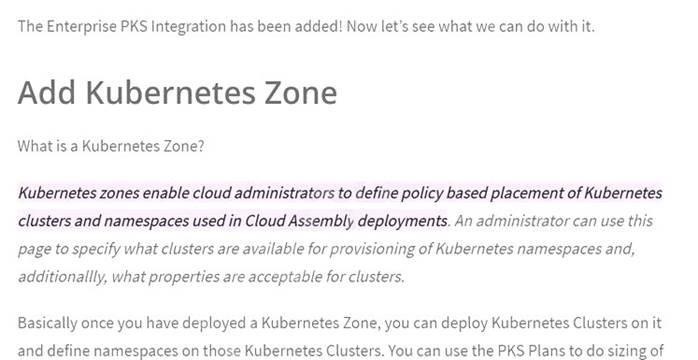698x360 pixels.
Task: Click the words 'policy based placement'
Action: (x=444, y=193)
